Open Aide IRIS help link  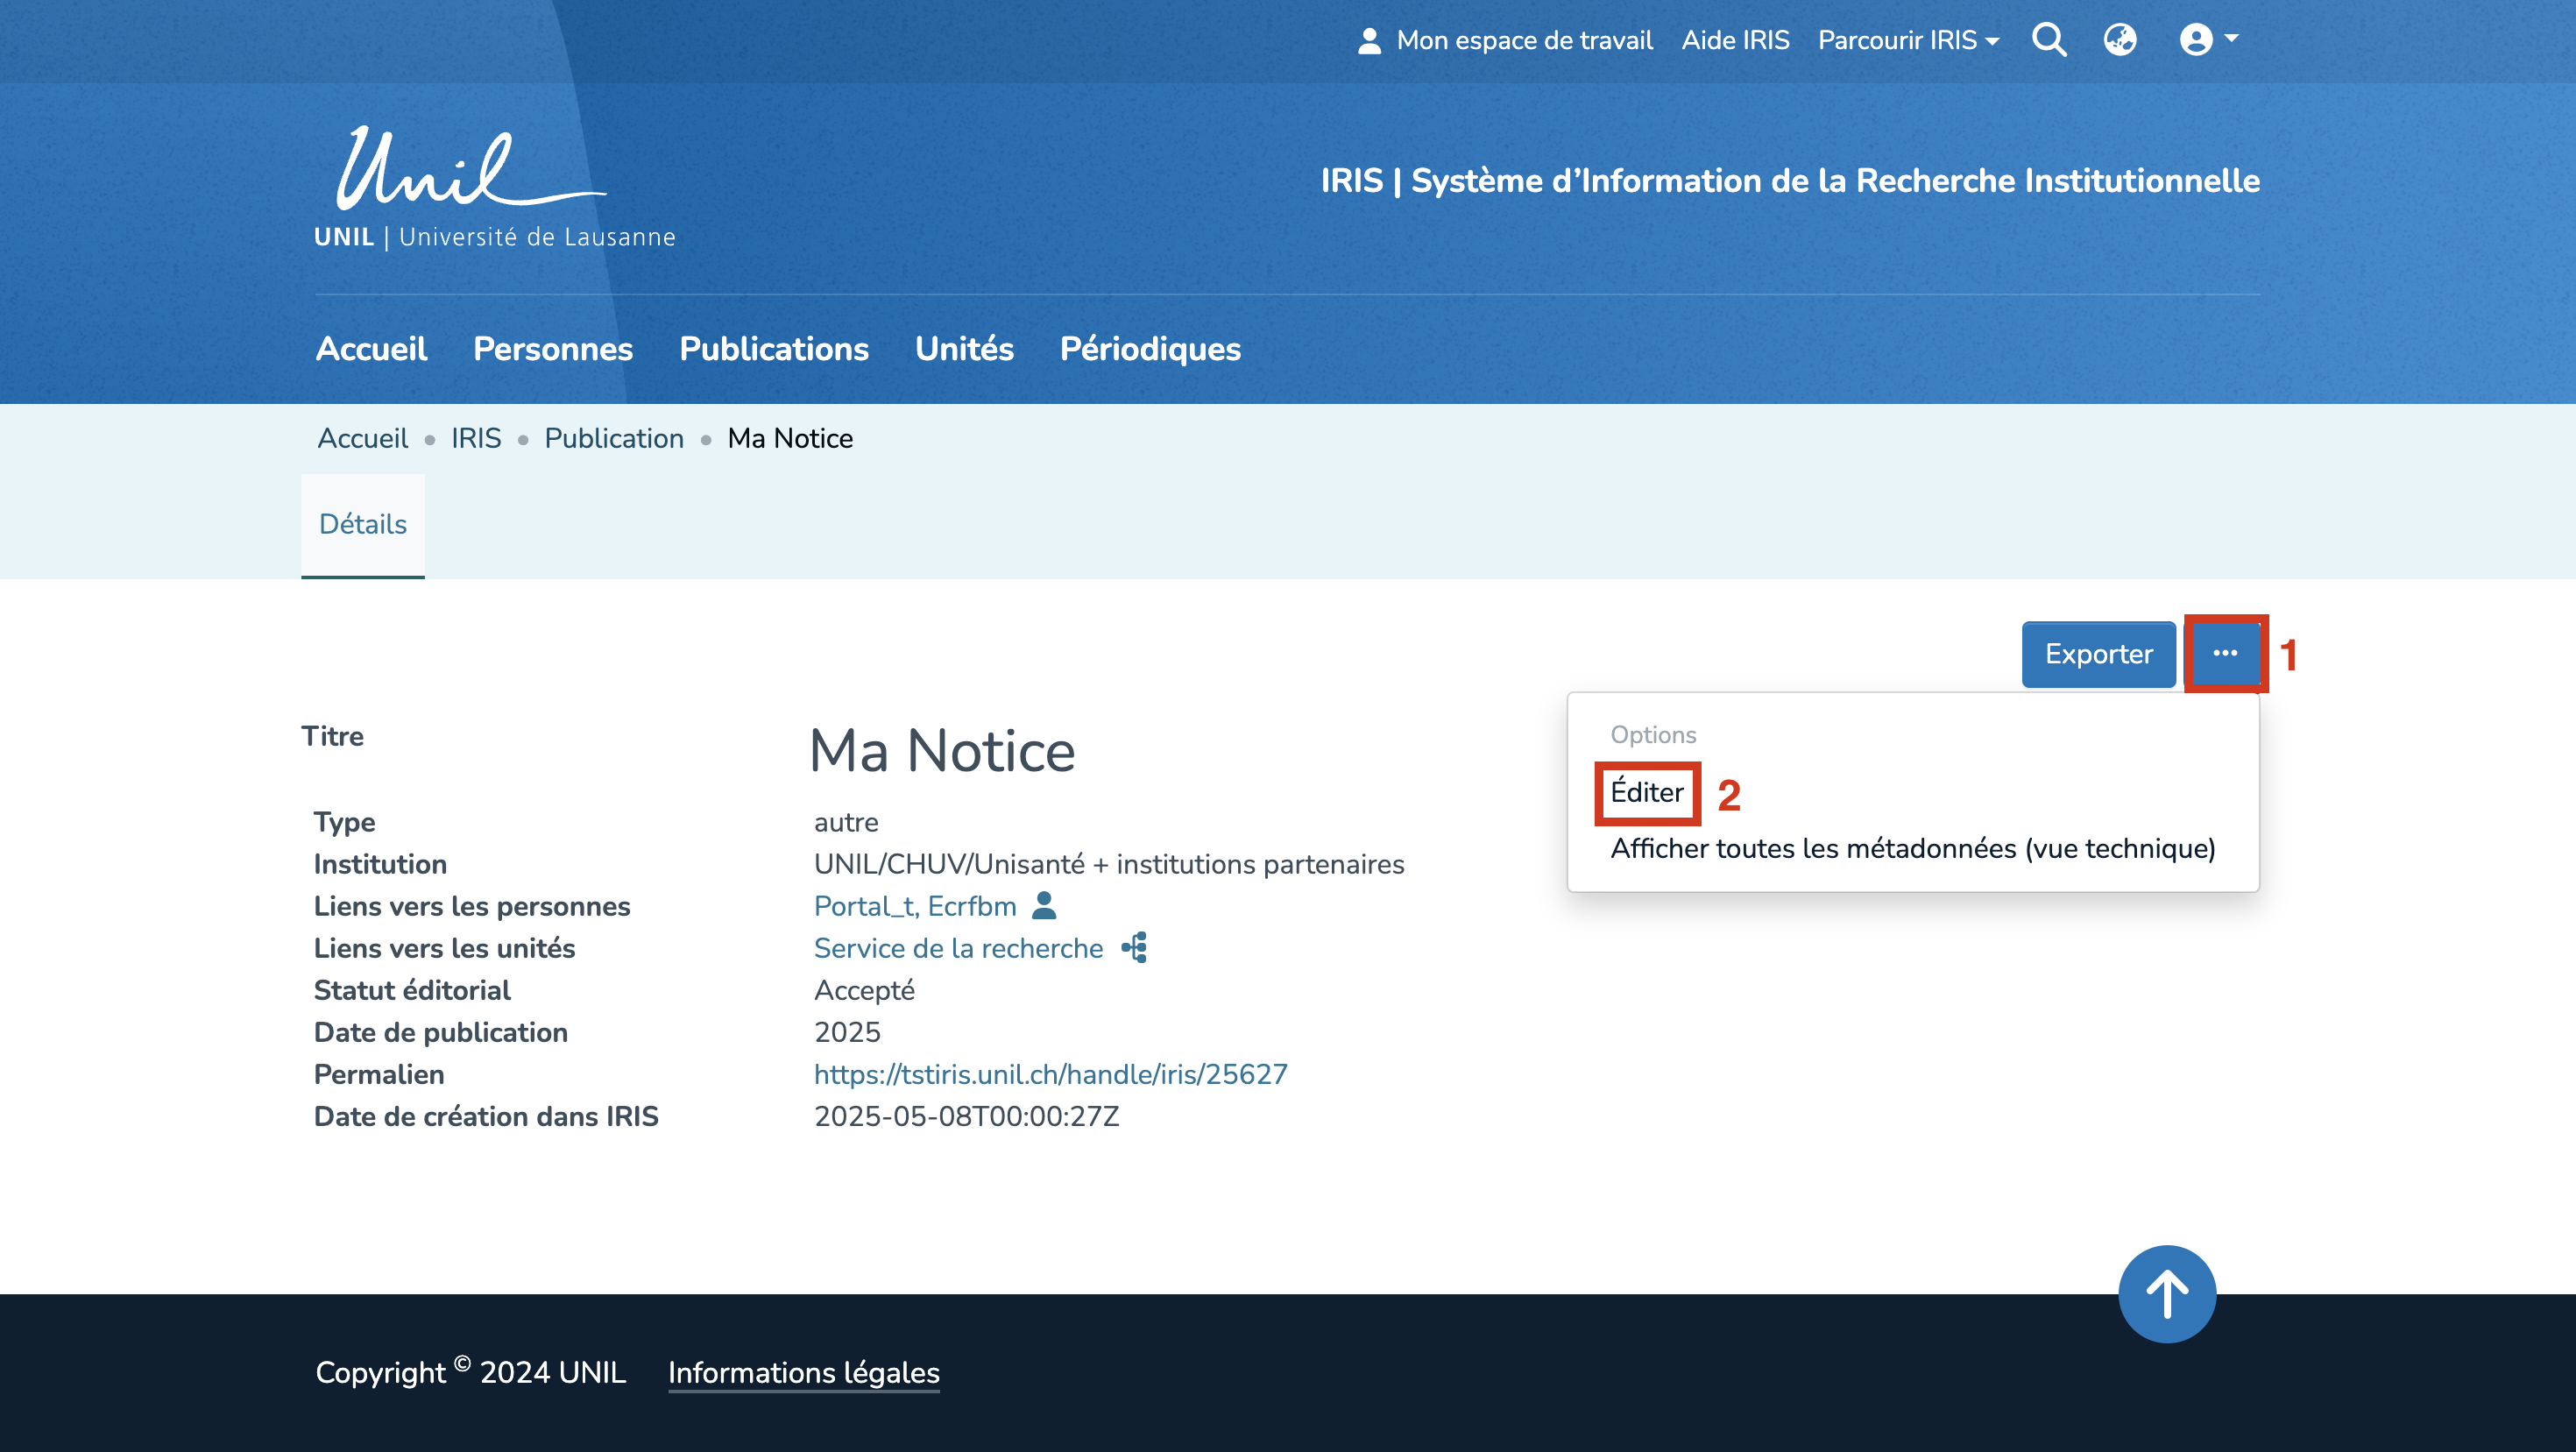1734,40
